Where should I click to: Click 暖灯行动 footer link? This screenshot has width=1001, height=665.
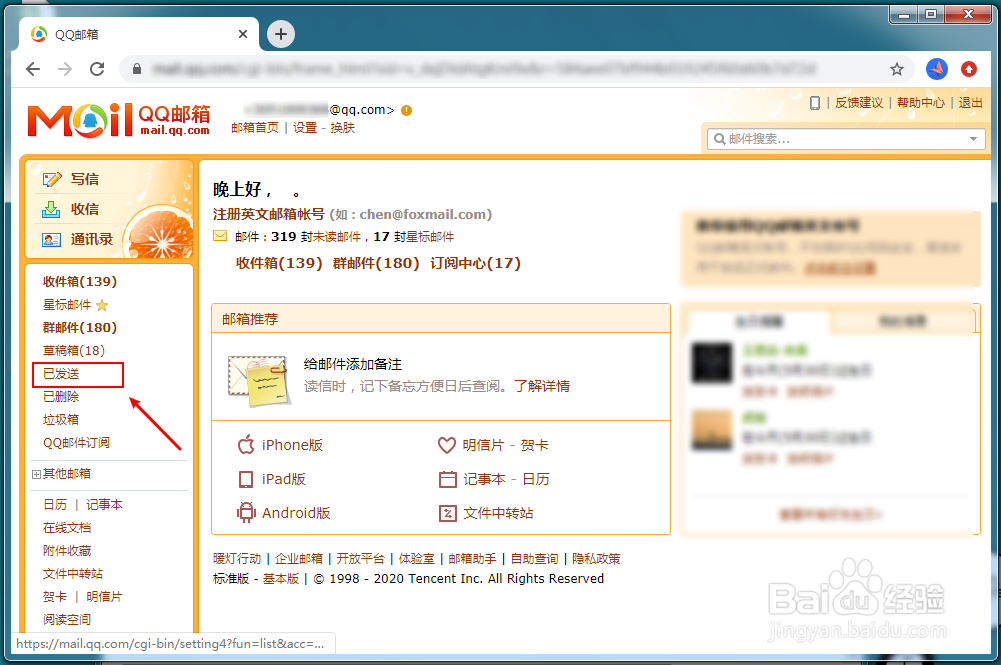237,558
